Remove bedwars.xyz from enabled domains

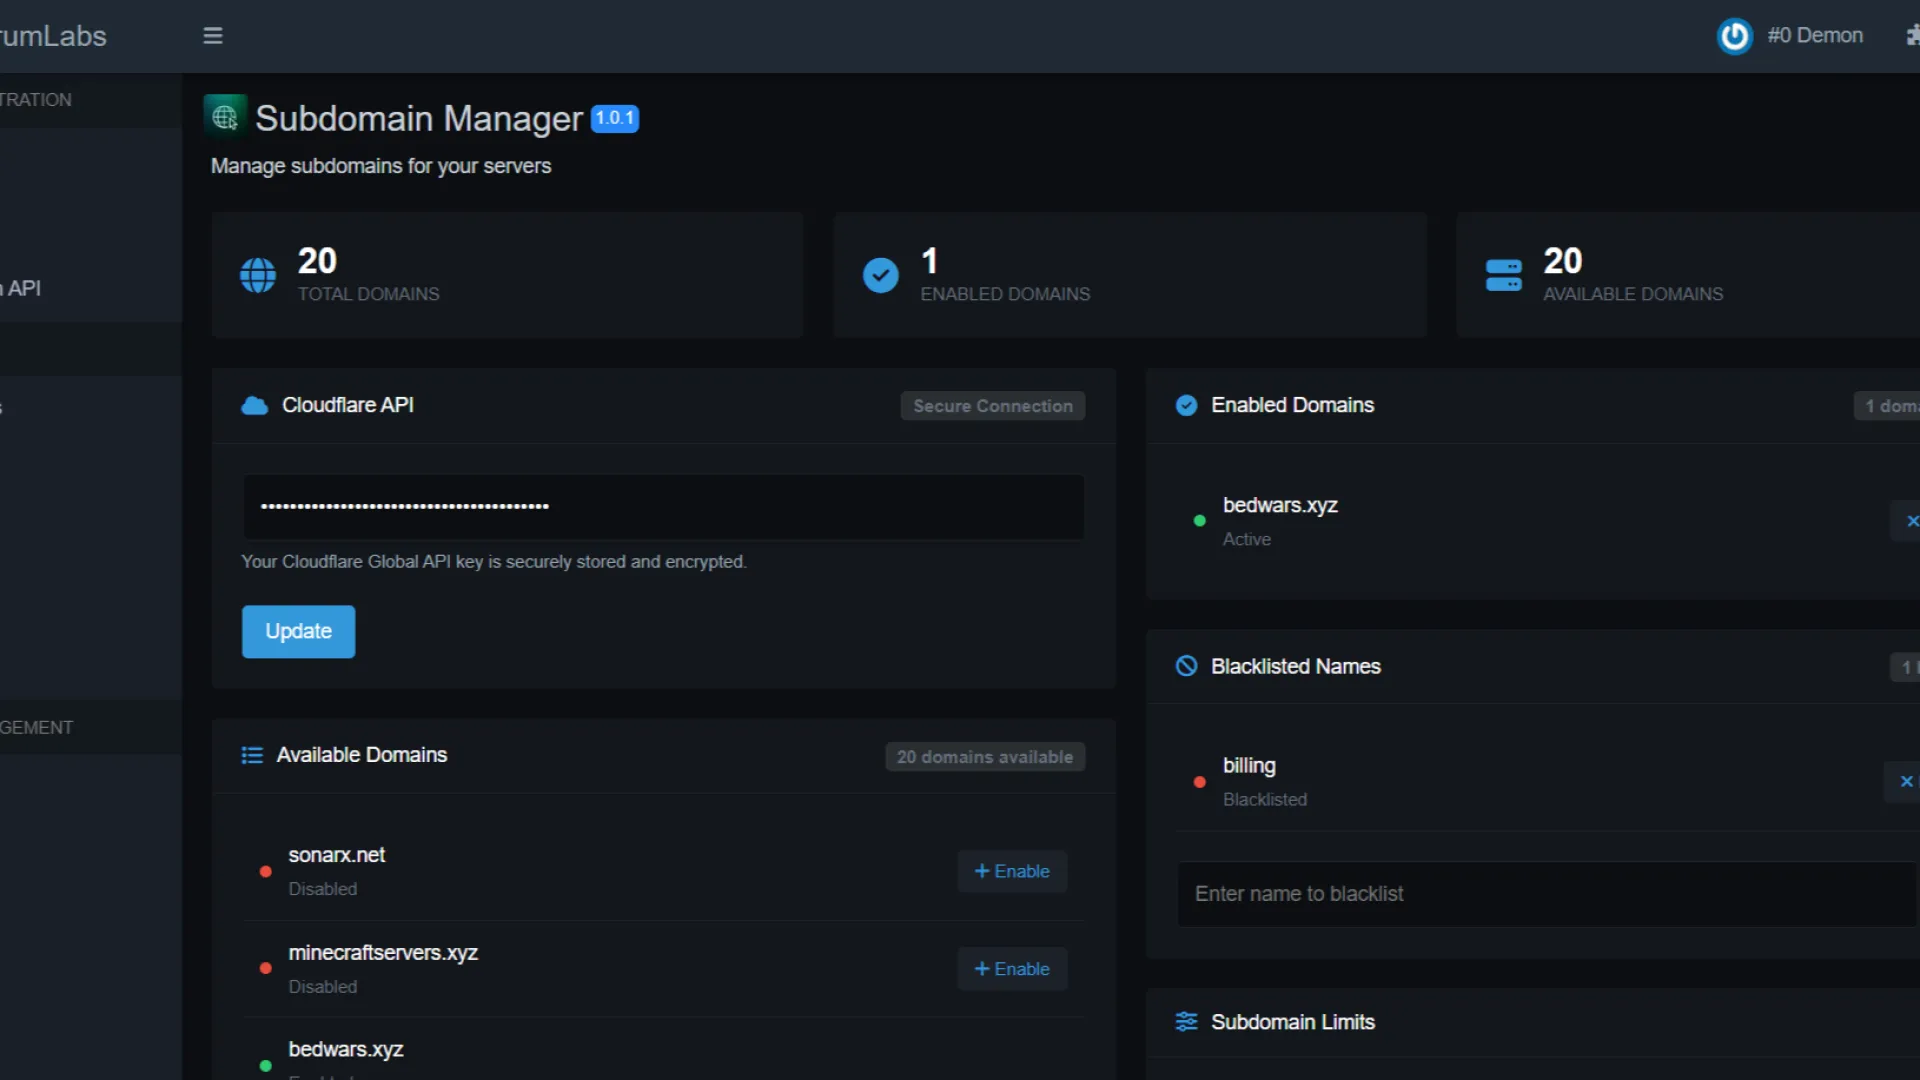point(1911,521)
